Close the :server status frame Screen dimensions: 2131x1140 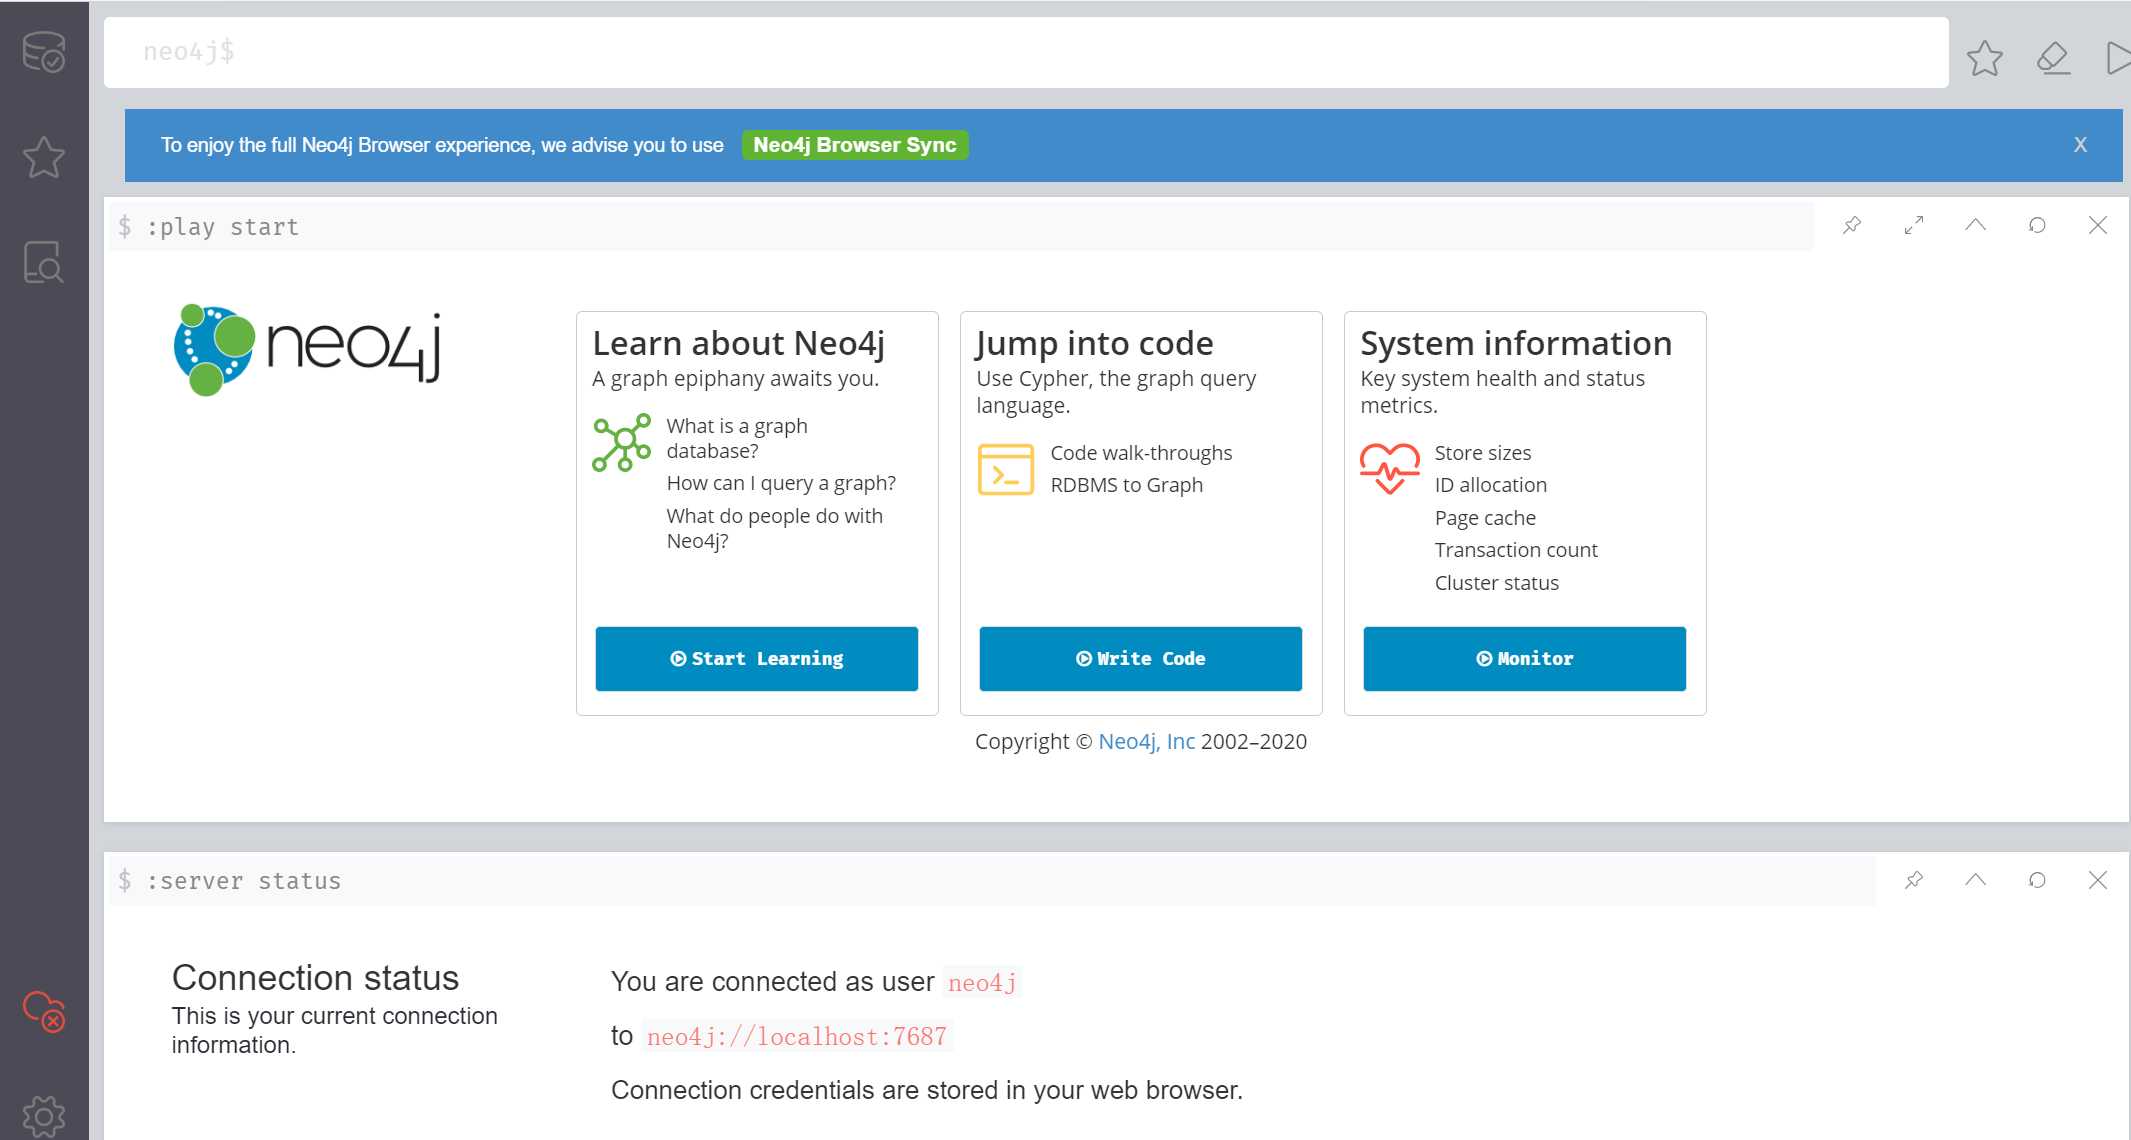tap(2098, 880)
